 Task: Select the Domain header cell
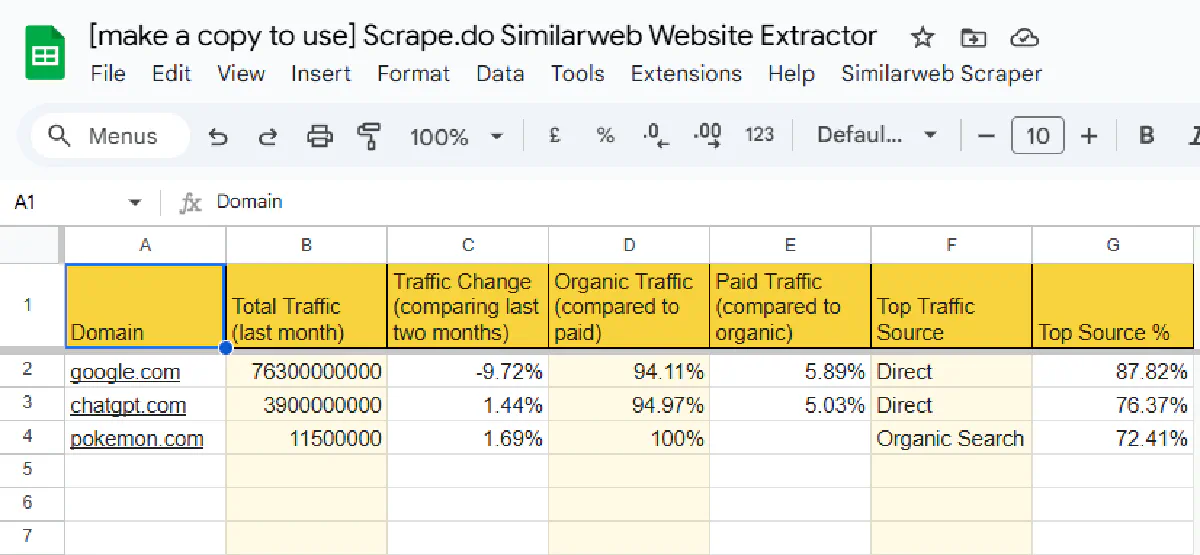(146, 306)
